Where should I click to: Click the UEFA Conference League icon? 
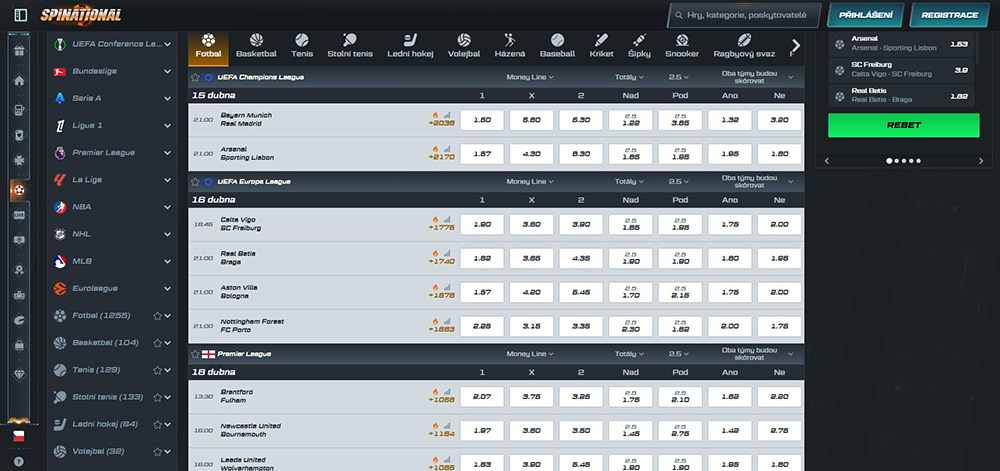click(60, 44)
